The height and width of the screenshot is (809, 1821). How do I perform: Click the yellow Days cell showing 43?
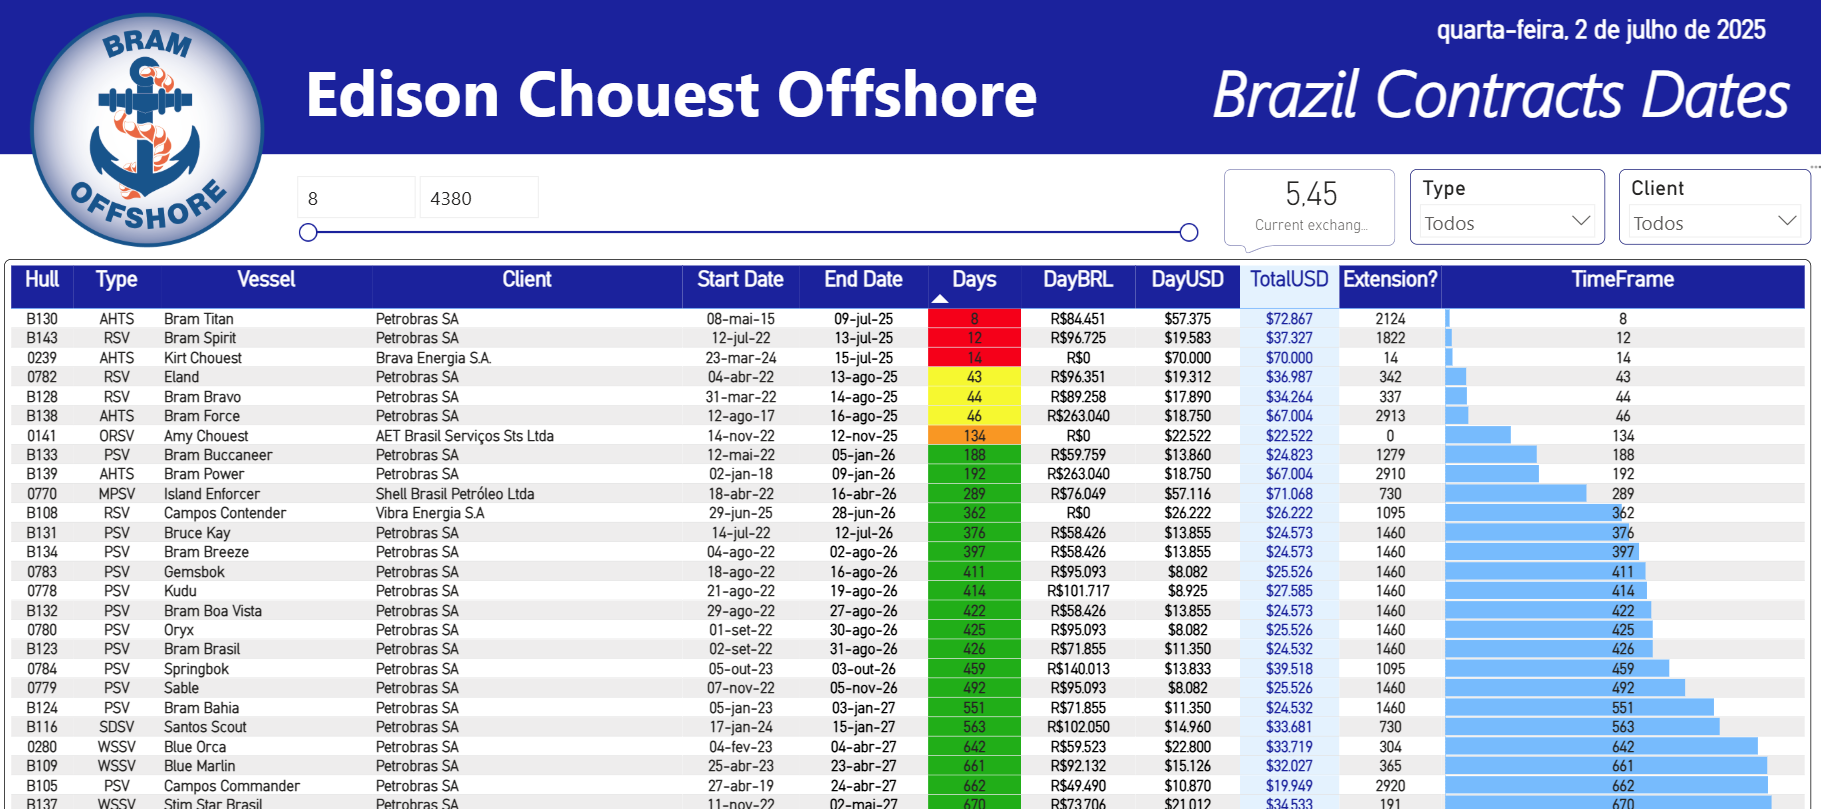tap(974, 377)
